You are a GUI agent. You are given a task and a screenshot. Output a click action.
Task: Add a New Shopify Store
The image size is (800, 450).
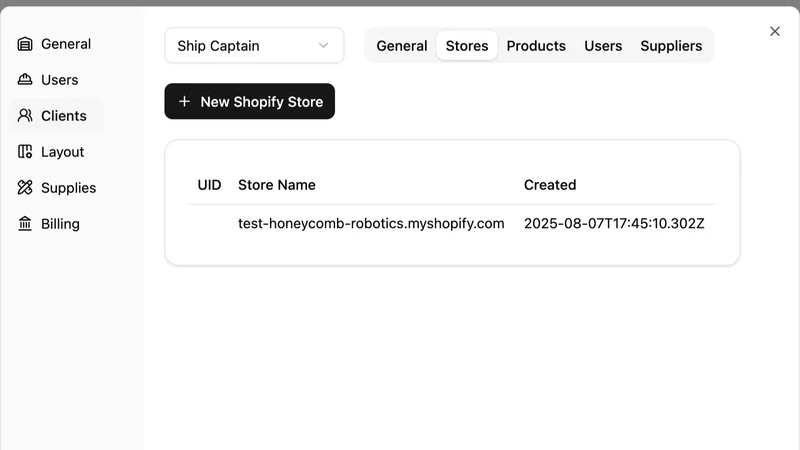tap(249, 101)
